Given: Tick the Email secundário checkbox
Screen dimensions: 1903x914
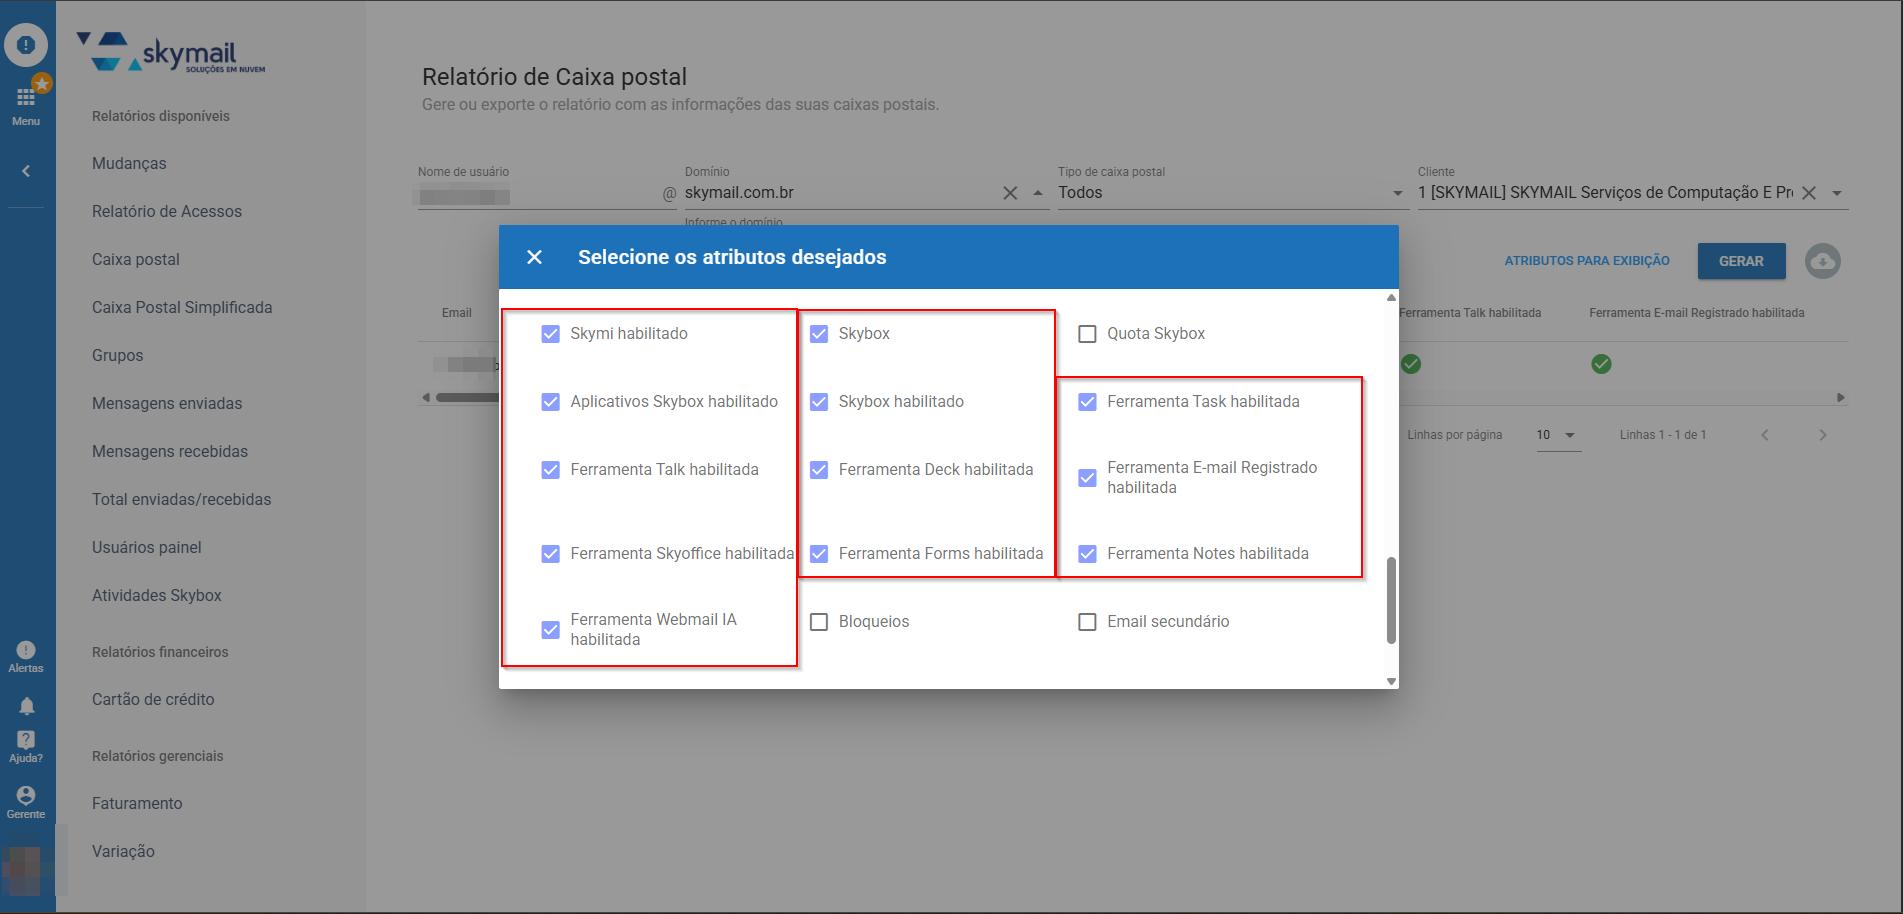Looking at the screenshot, I should tap(1087, 622).
